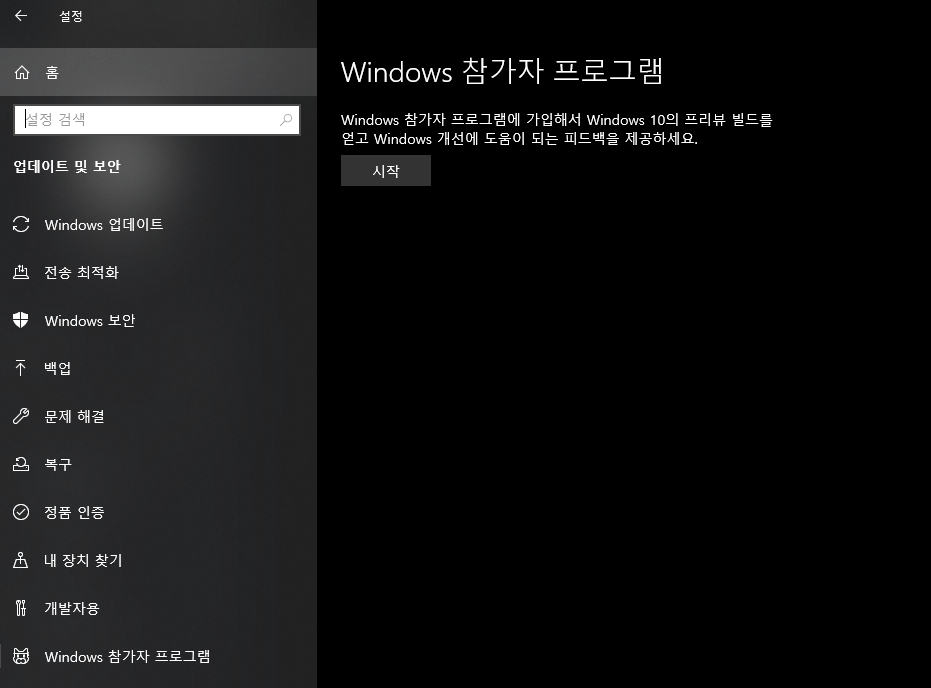This screenshot has width=931, height=688.
Task: Click the Windows 참가자 프로그램 cat icon
Action: pos(21,656)
